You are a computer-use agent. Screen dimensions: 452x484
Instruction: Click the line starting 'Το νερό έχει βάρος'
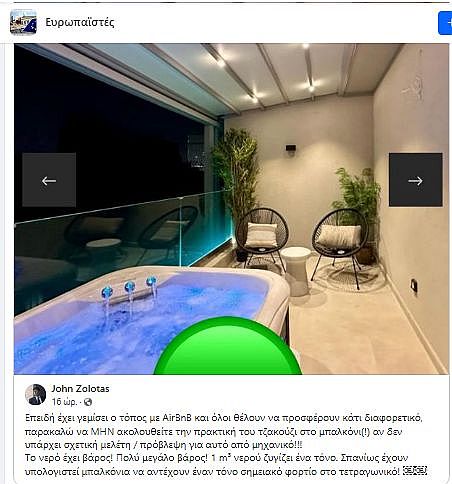[216, 458]
